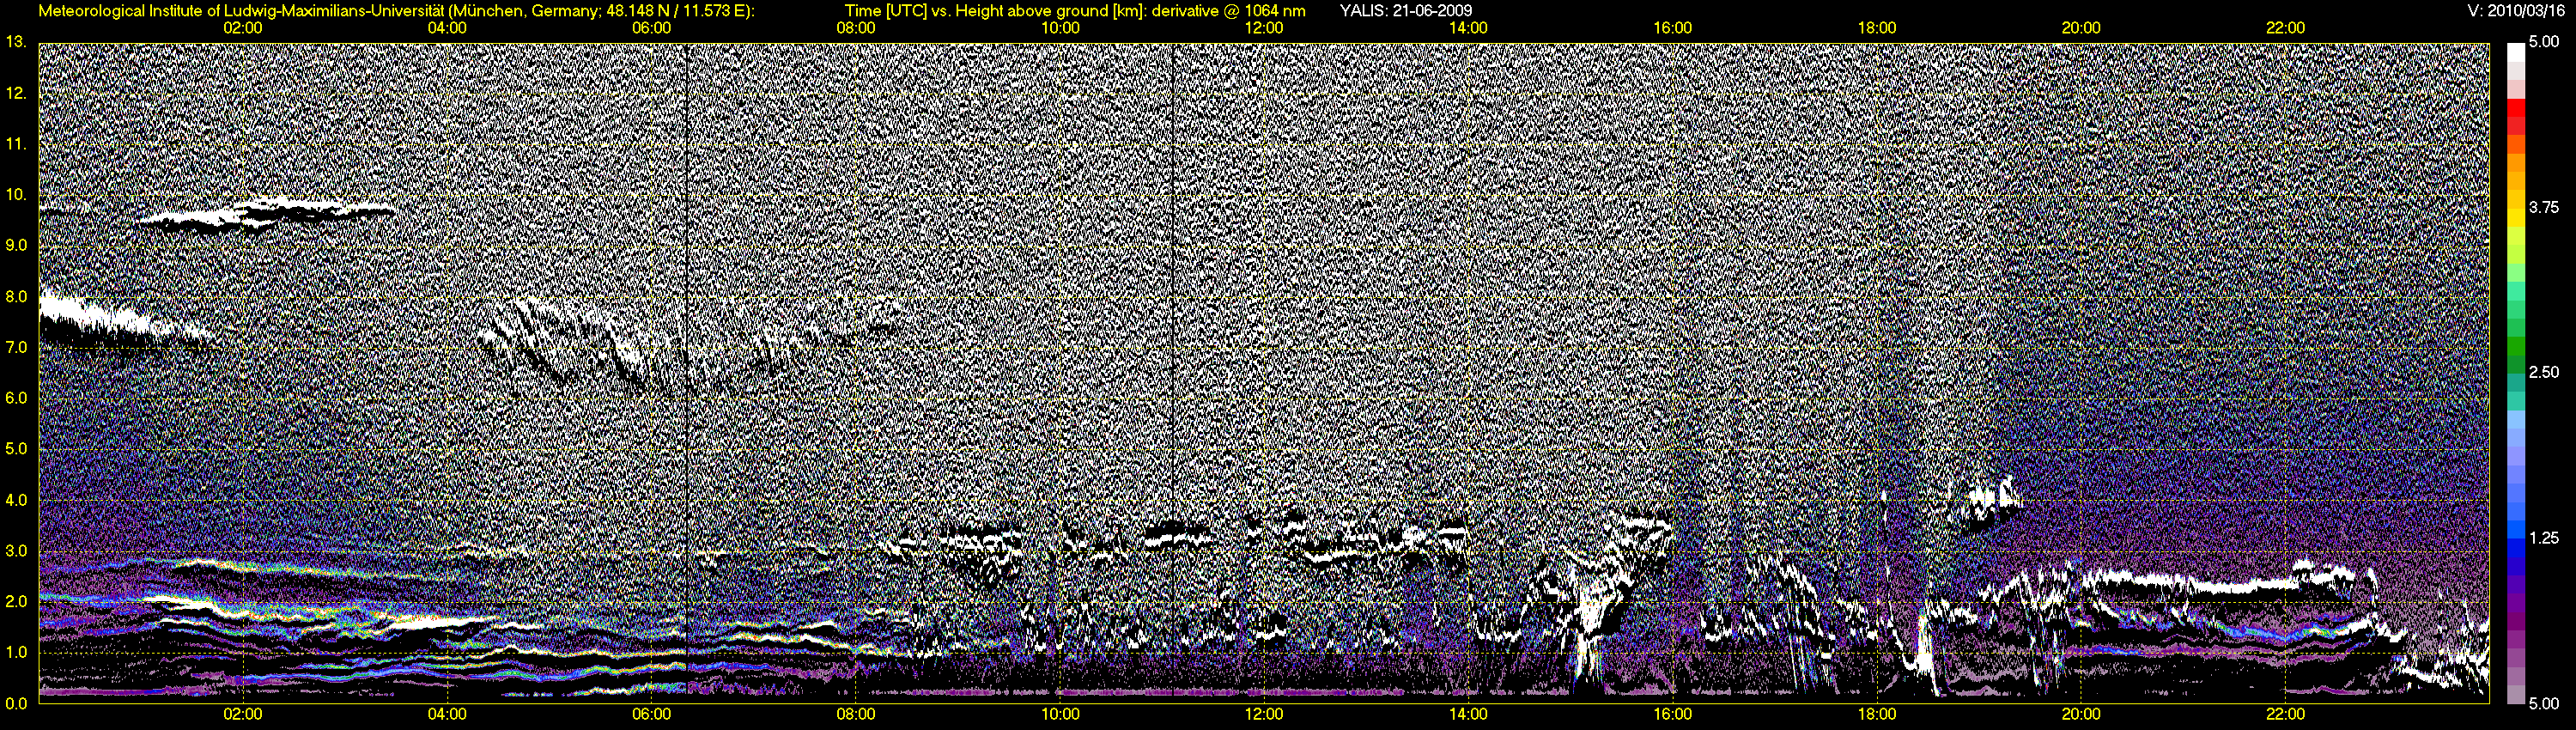The image size is (2576, 730).
Task: Click the '6.0' height axis label
Action: pos(16,398)
